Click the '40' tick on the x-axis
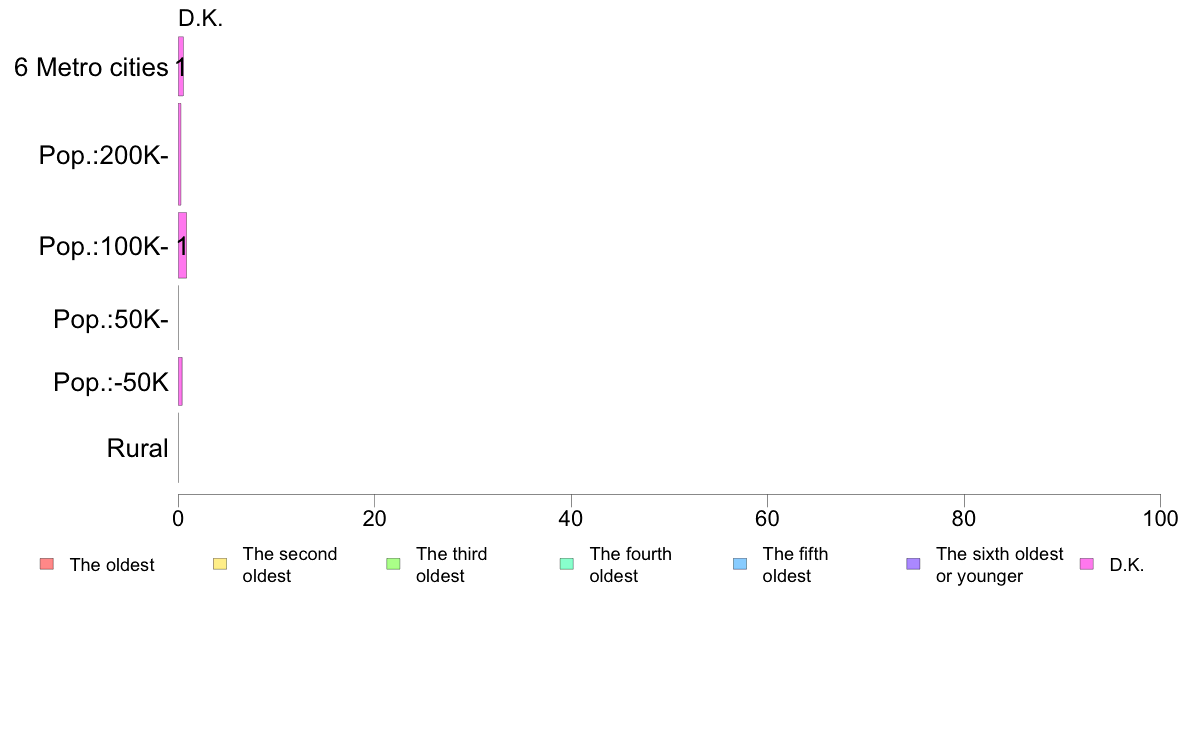The height and width of the screenshot is (736, 1188). tap(571, 518)
